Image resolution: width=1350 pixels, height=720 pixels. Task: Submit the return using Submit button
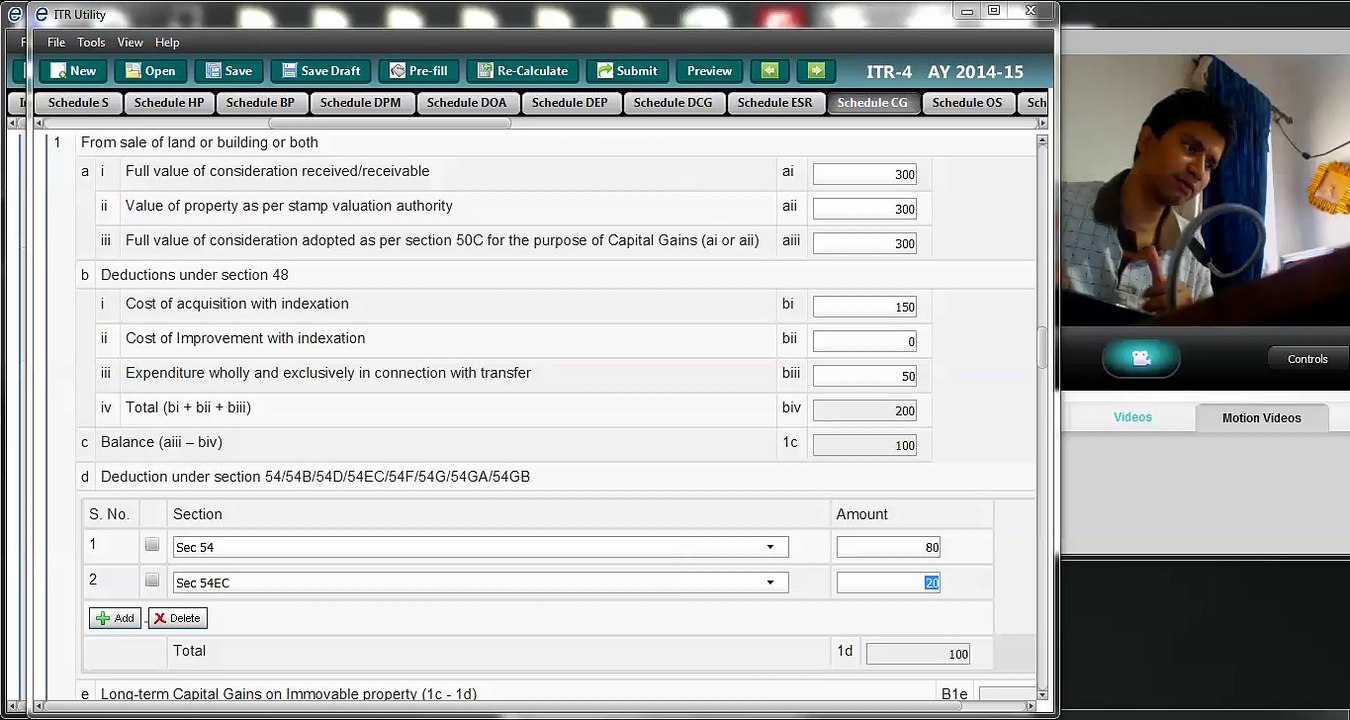(x=626, y=71)
